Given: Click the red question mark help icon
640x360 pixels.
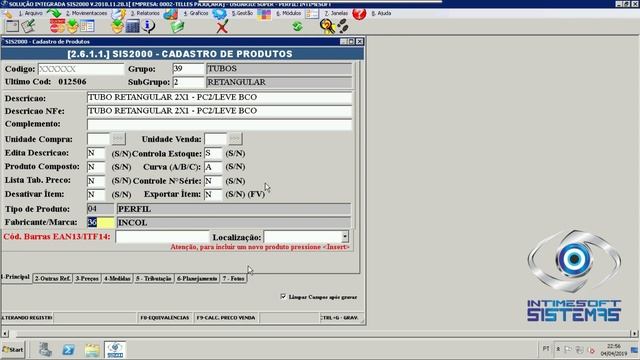Looking at the screenshot, I should pos(359,13).
